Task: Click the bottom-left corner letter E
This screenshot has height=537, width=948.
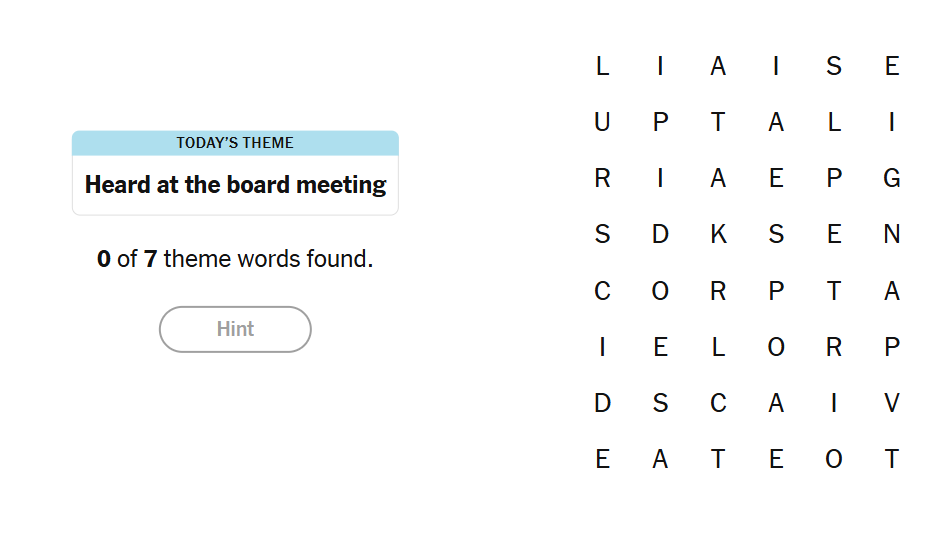Action: point(602,459)
